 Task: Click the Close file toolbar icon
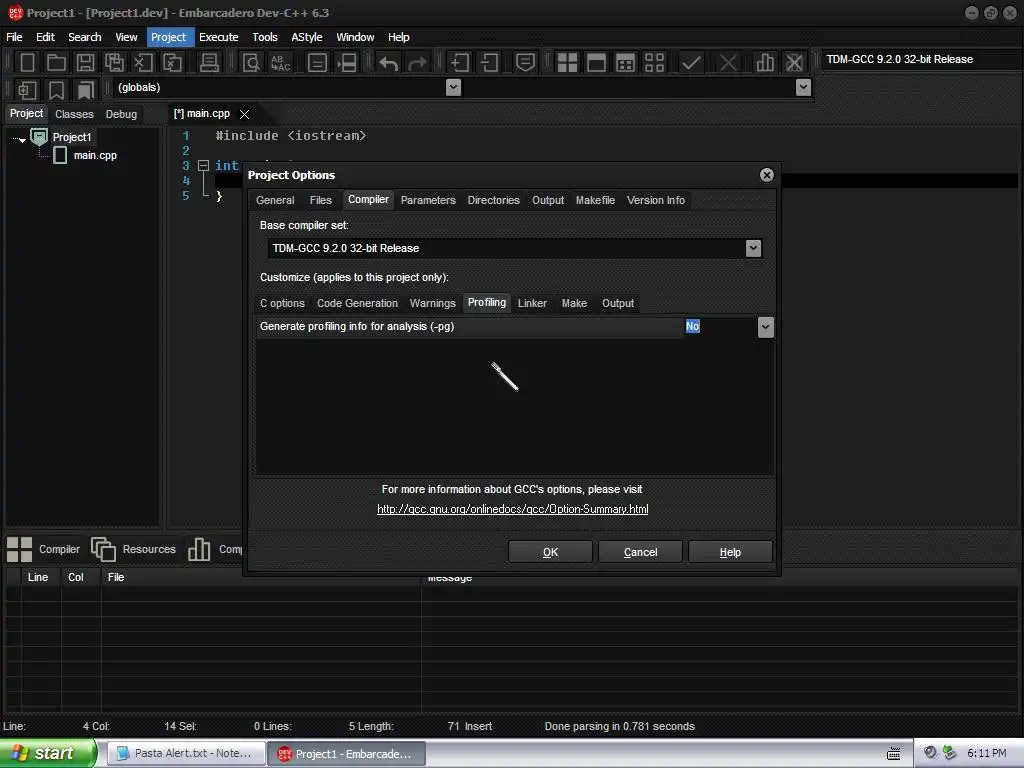143,63
